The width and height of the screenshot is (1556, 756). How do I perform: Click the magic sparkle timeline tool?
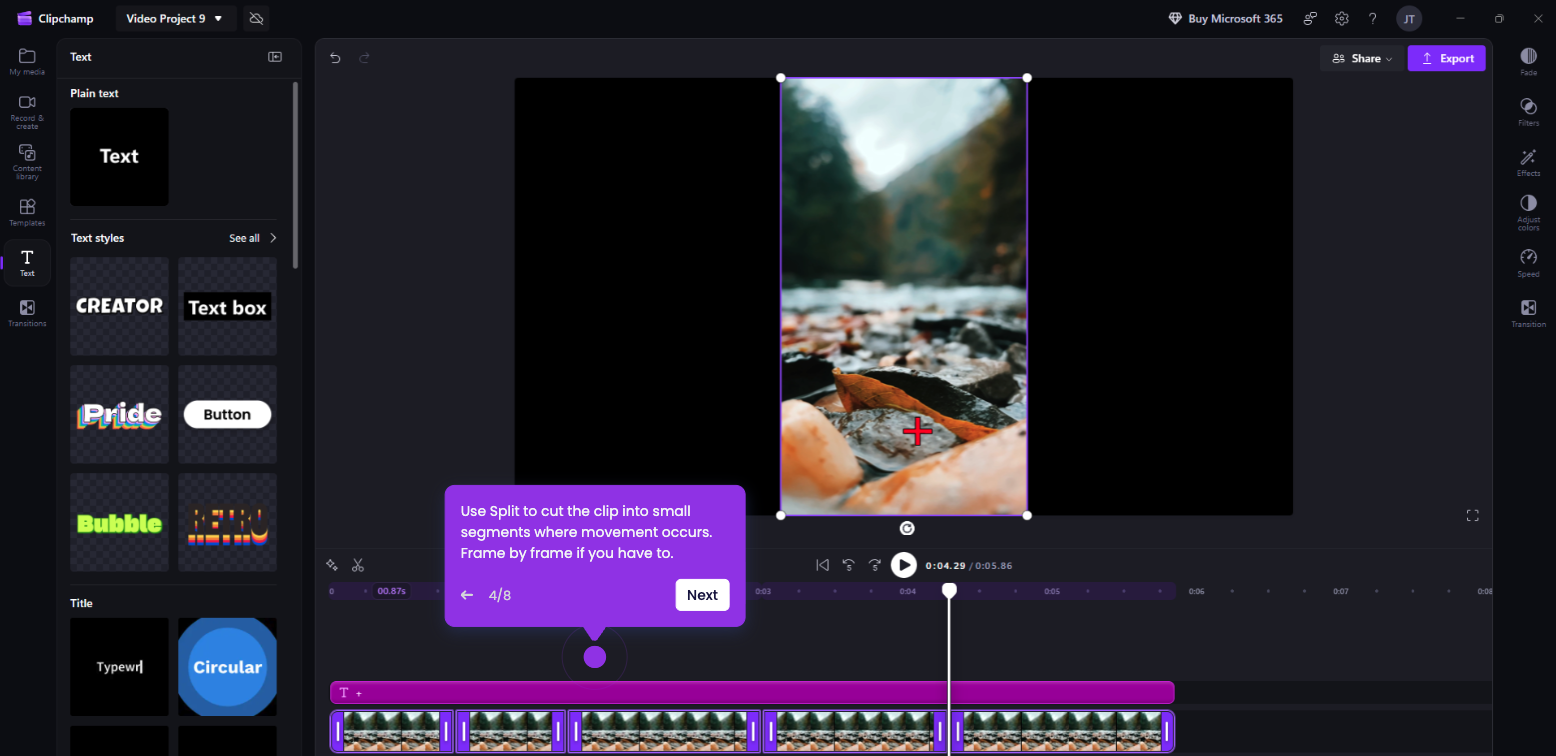[332, 565]
